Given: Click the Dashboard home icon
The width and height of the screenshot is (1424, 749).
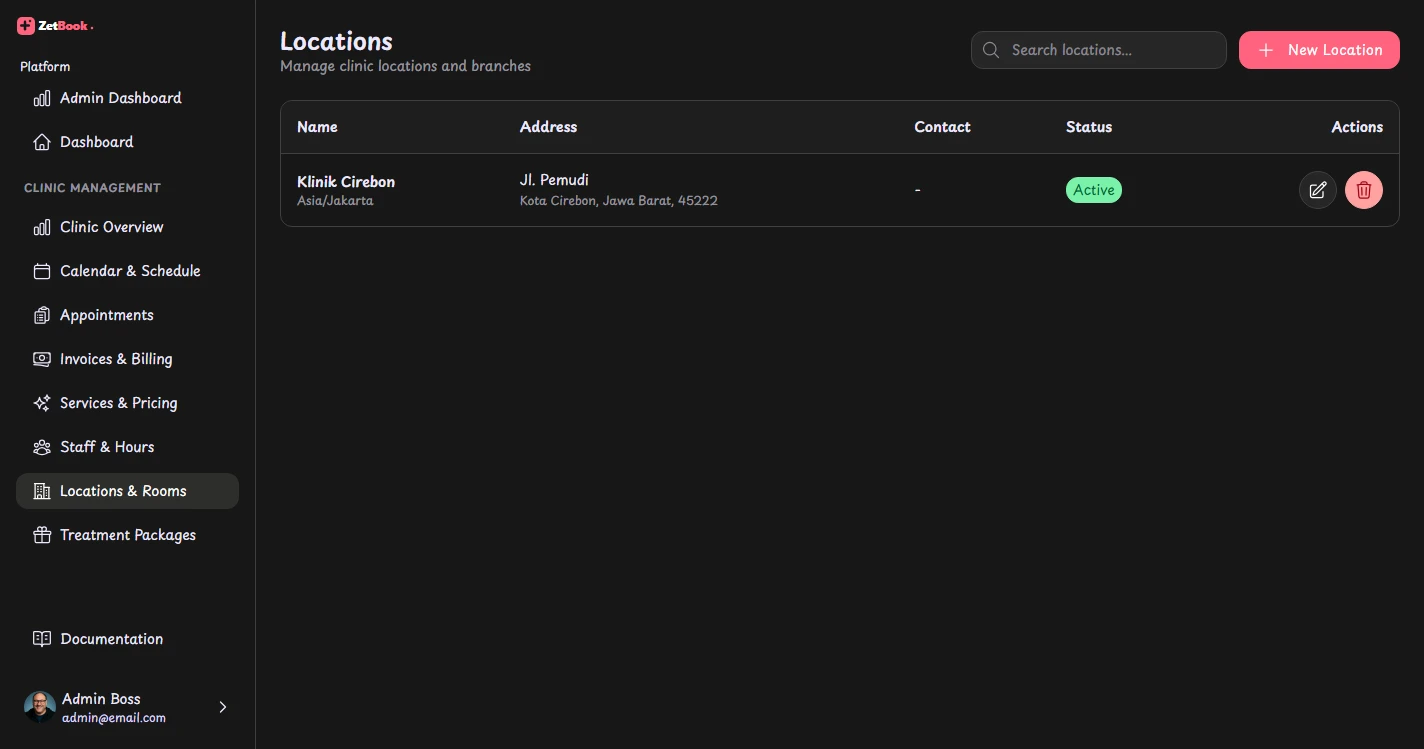Looking at the screenshot, I should click(x=42, y=142).
